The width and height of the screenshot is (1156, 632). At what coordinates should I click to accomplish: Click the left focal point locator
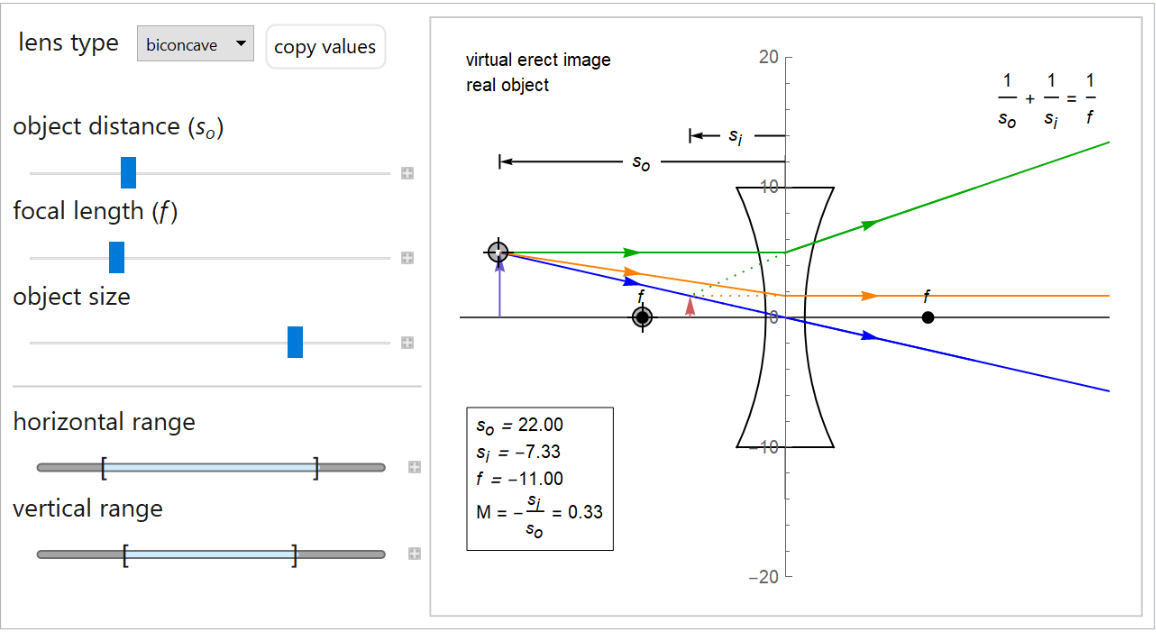[x=642, y=318]
